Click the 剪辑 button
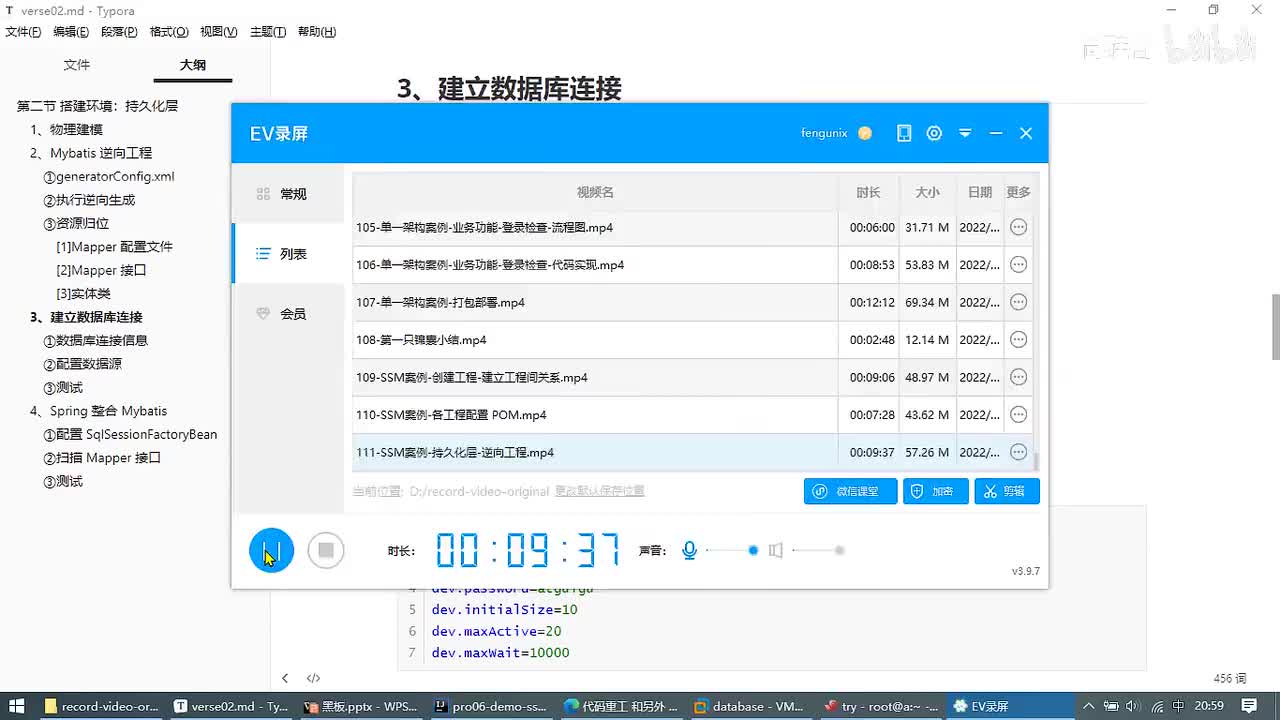Viewport: 1280px width, 720px height. pyautogui.click(x=1007, y=491)
